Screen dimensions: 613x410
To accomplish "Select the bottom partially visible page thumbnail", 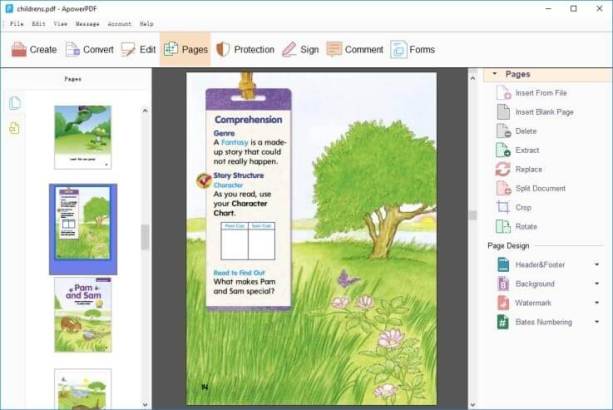I will pos(83,389).
